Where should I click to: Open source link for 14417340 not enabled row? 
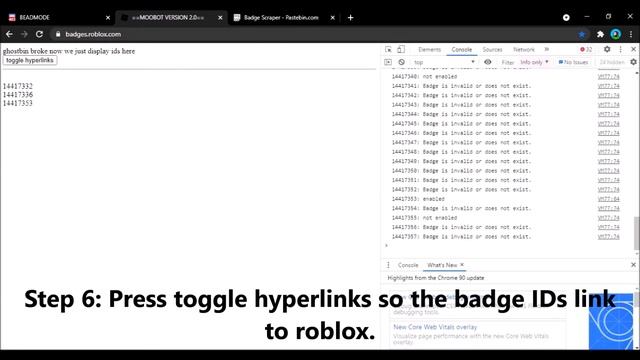[x=609, y=76]
